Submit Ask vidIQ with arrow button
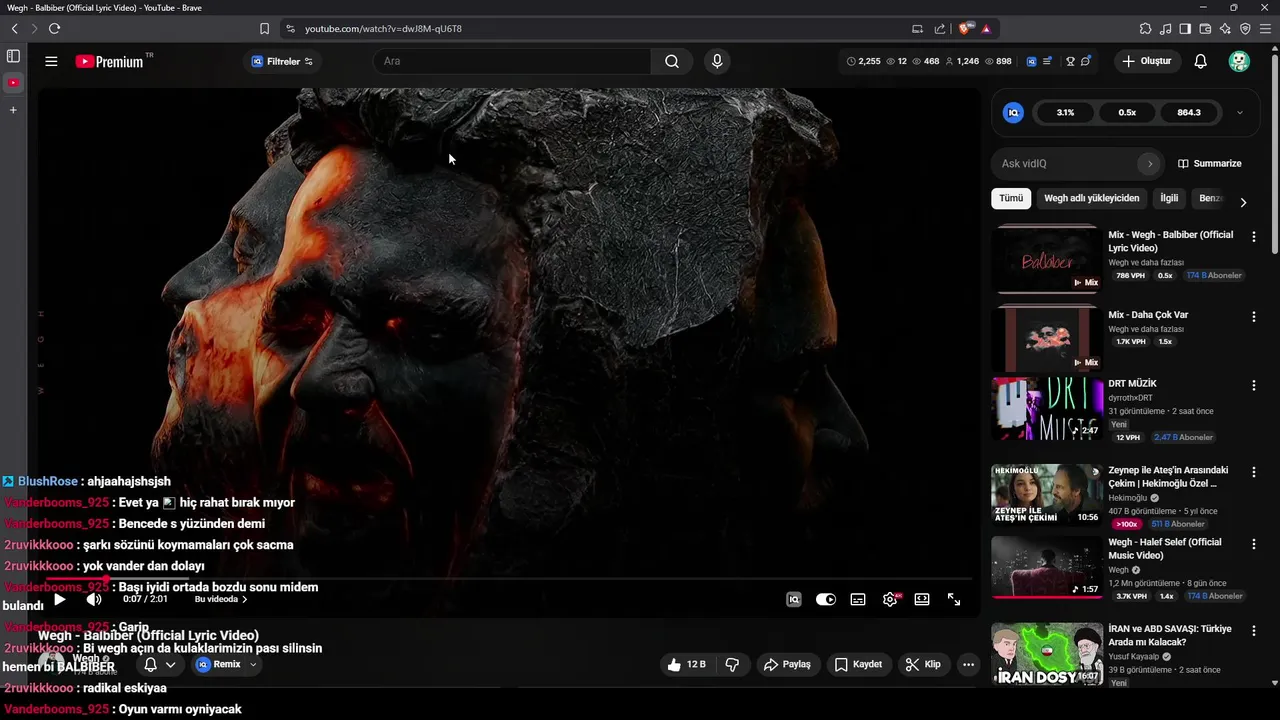Screen dimensions: 1280x720 tap(1150, 163)
